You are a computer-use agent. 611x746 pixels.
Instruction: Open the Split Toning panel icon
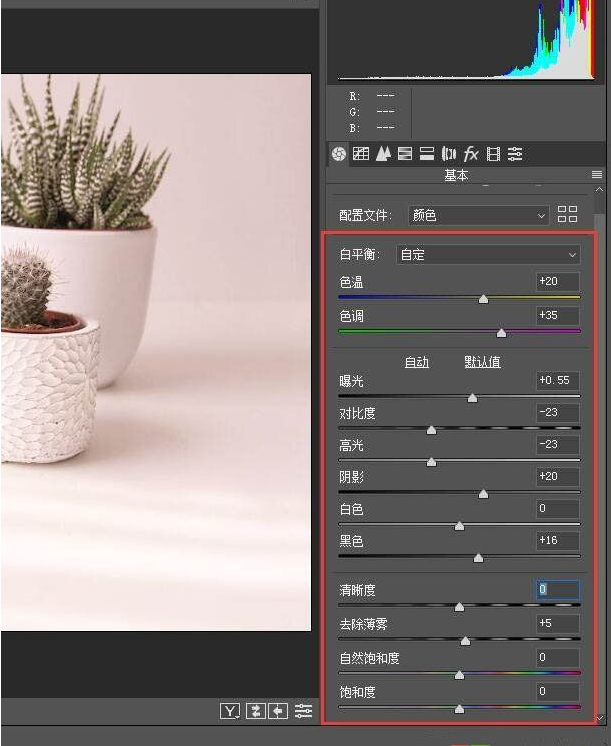[426, 154]
